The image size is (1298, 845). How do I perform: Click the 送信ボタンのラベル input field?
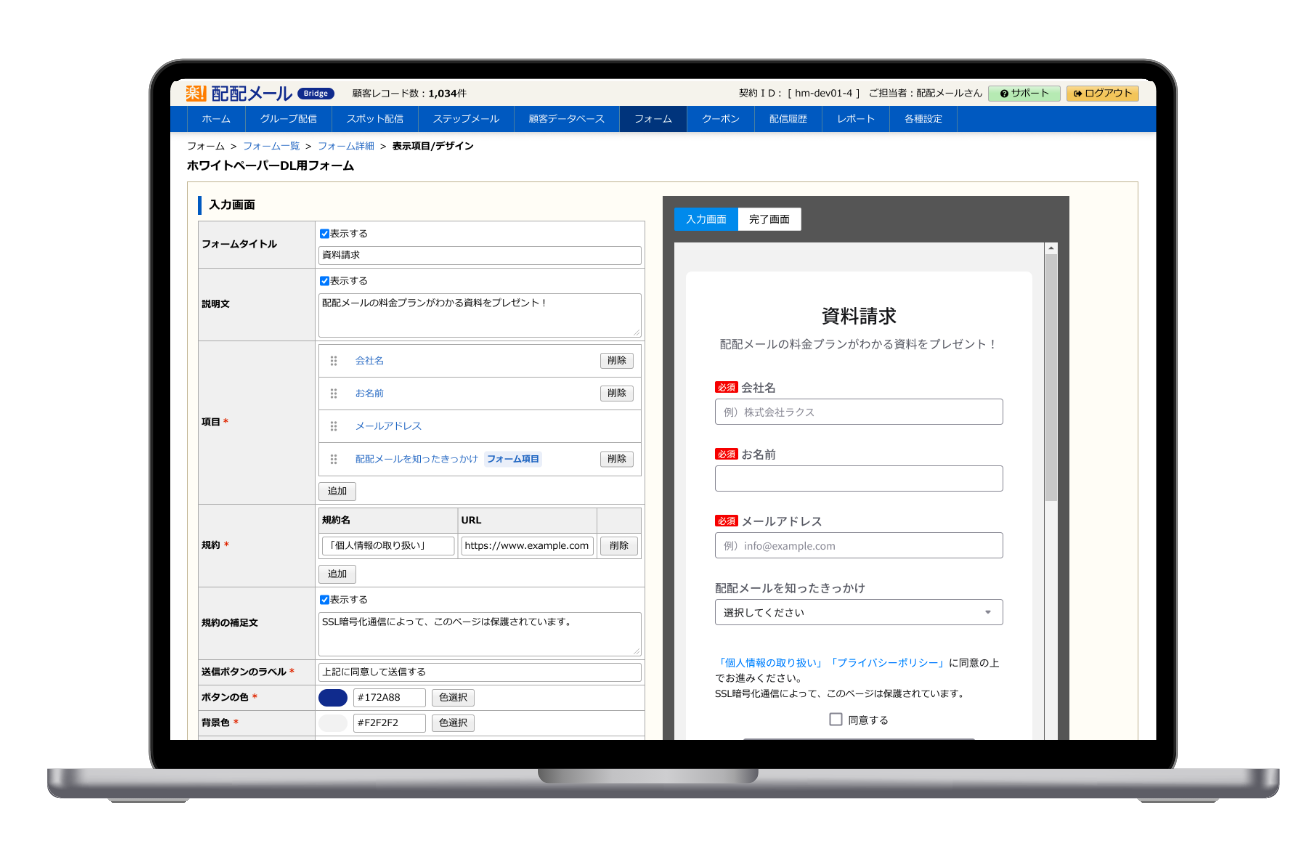[x=480, y=672]
